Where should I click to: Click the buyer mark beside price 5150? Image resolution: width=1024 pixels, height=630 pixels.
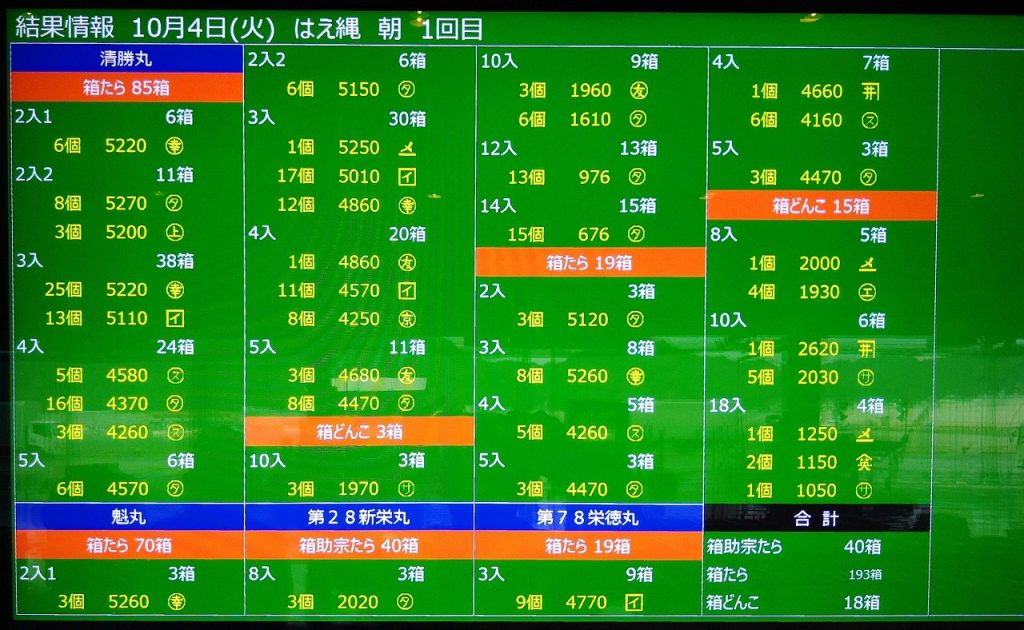pyautogui.click(x=407, y=90)
